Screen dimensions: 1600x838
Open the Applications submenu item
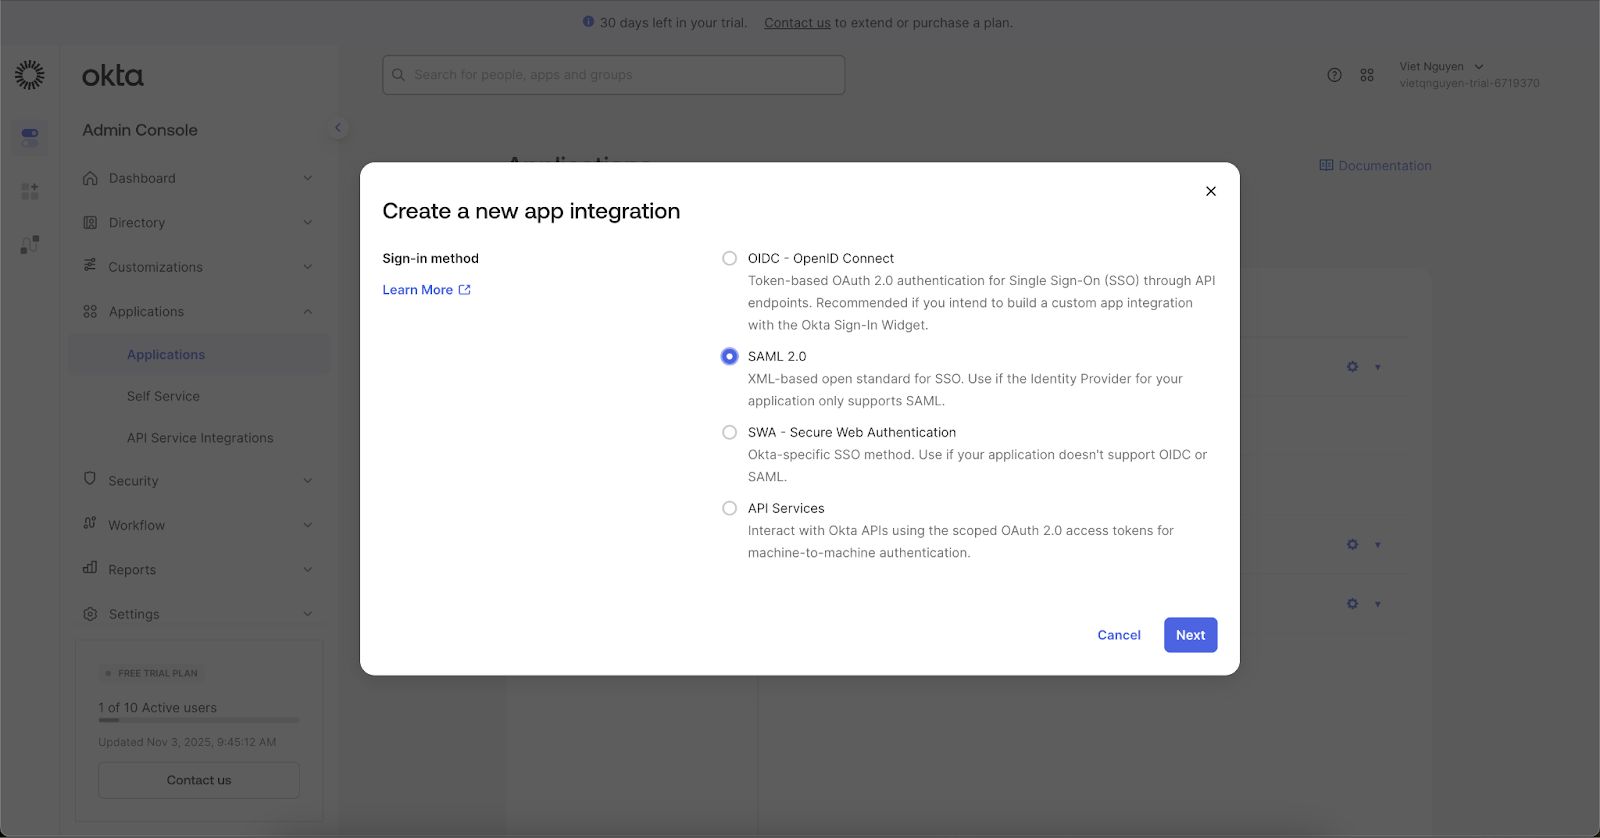point(199,355)
